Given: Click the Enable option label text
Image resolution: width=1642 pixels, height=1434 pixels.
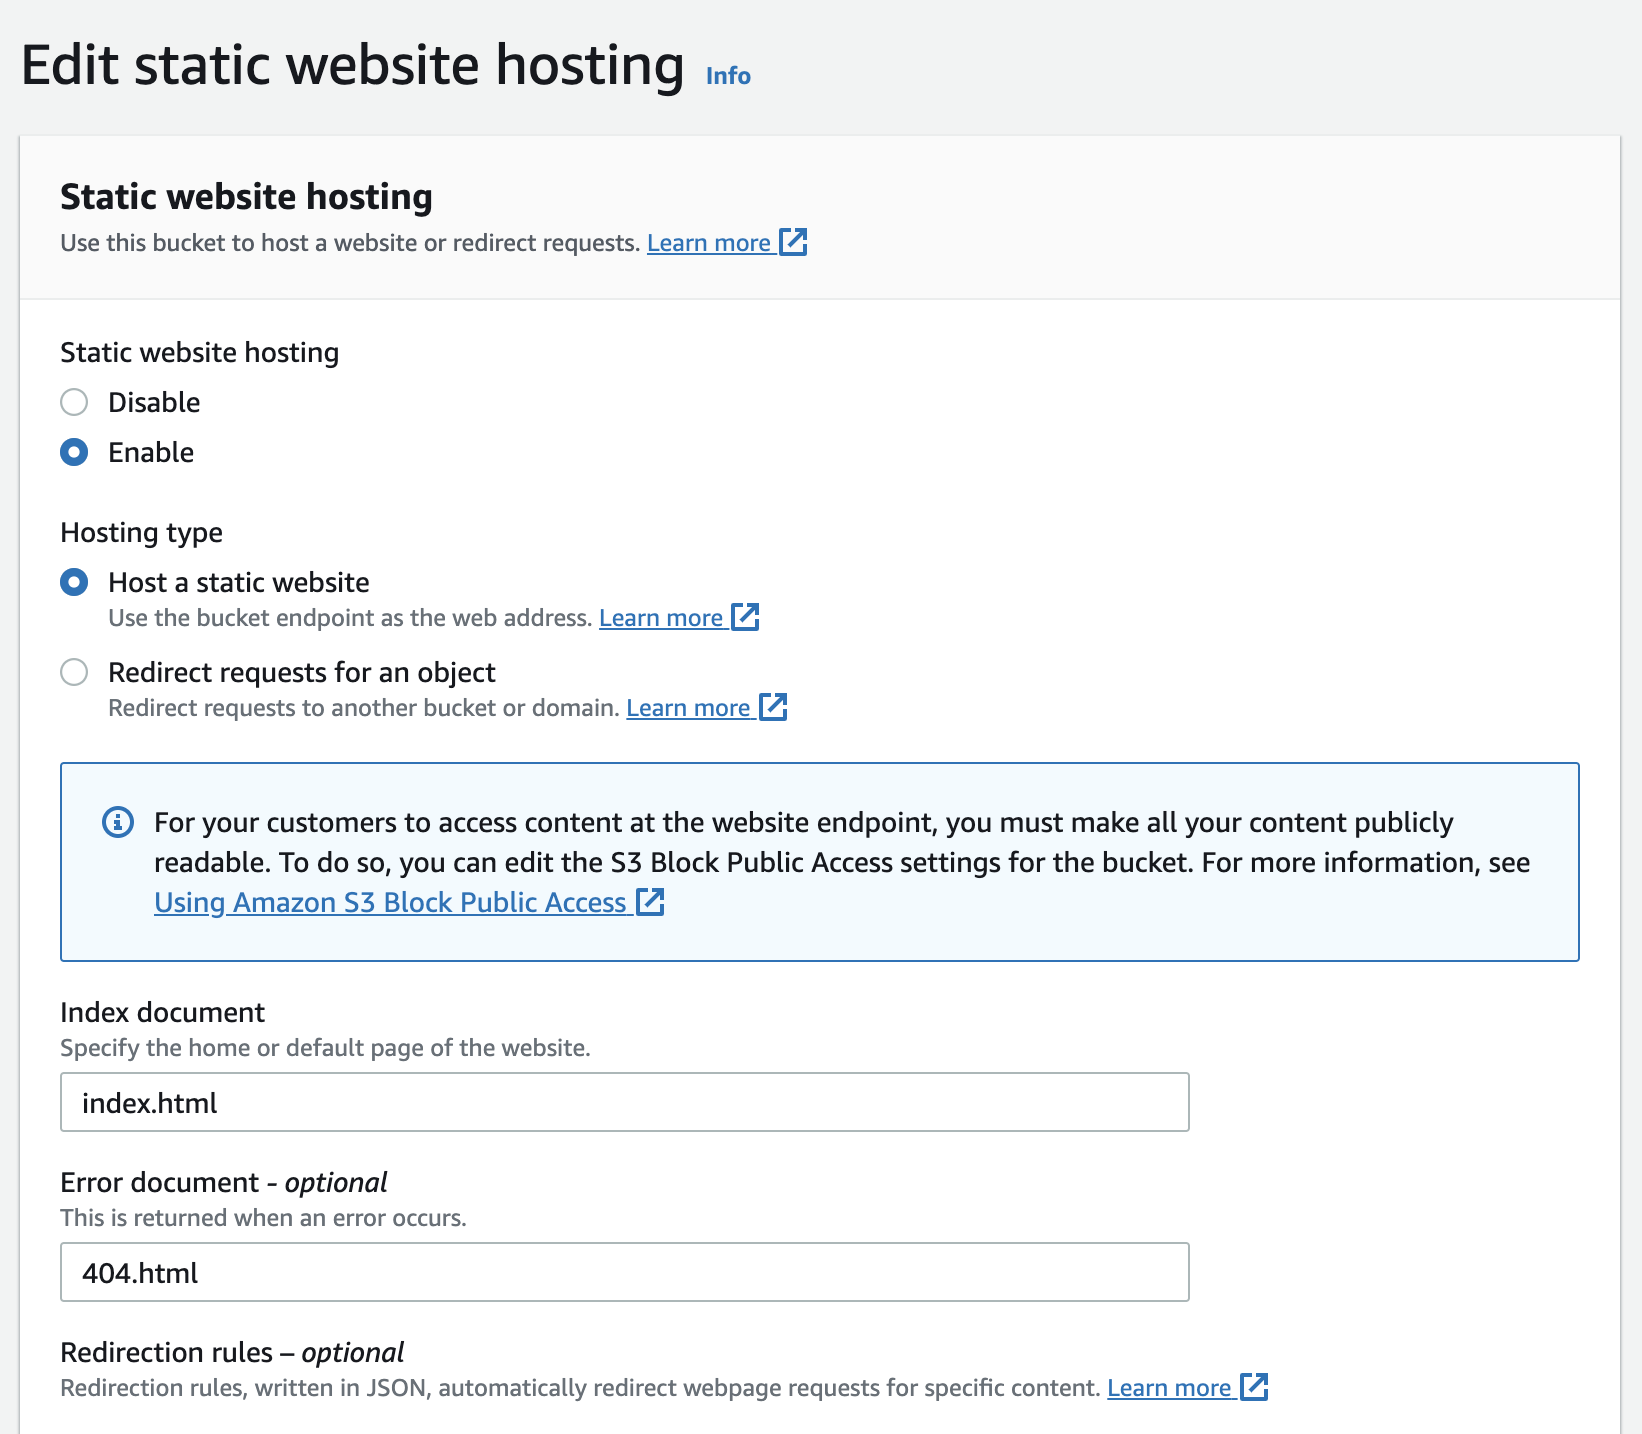Looking at the screenshot, I should [x=151, y=452].
